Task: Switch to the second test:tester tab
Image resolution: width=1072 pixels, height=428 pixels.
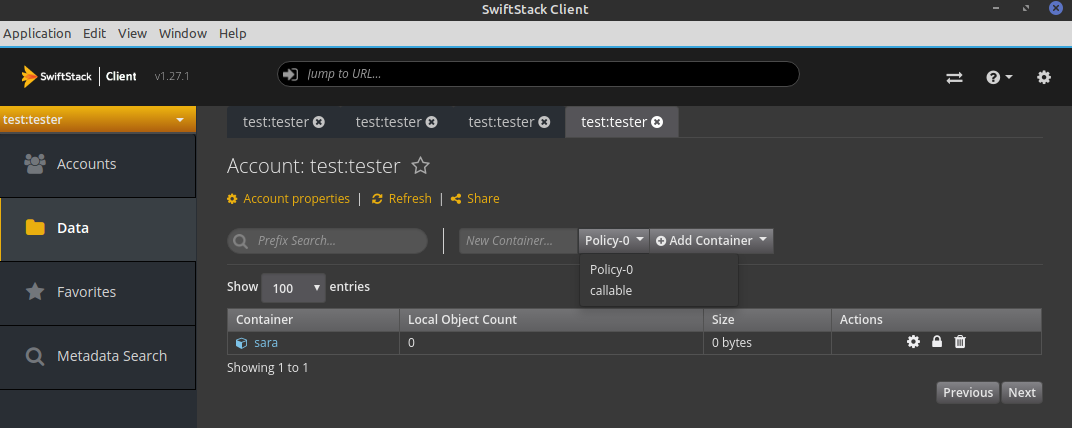Action: (x=389, y=122)
